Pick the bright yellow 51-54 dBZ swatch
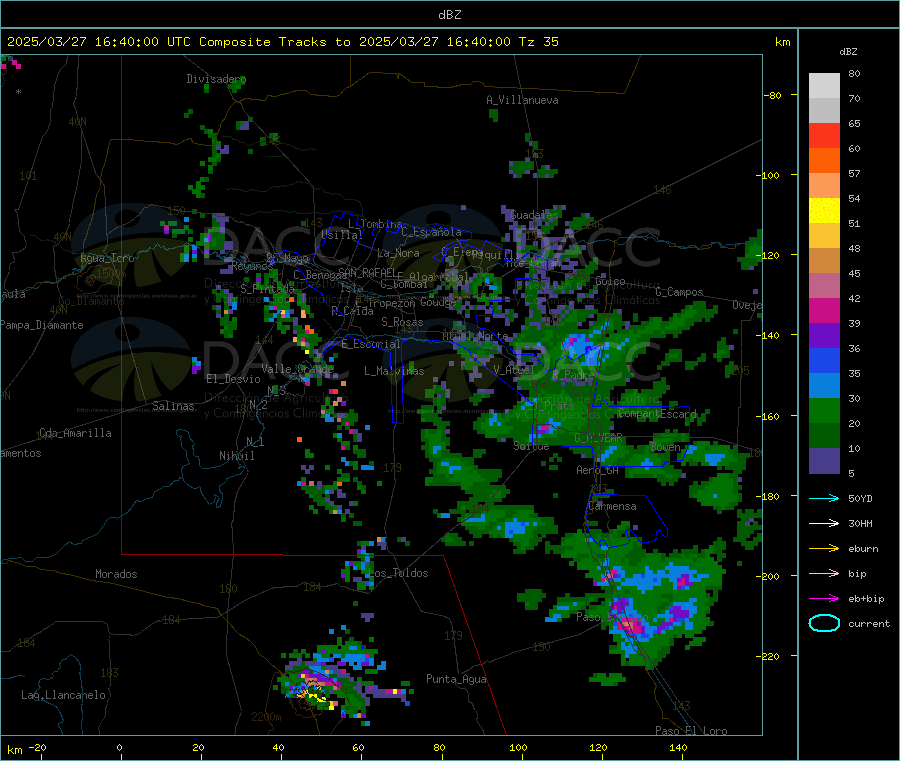The image size is (900, 761). [x=824, y=211]
